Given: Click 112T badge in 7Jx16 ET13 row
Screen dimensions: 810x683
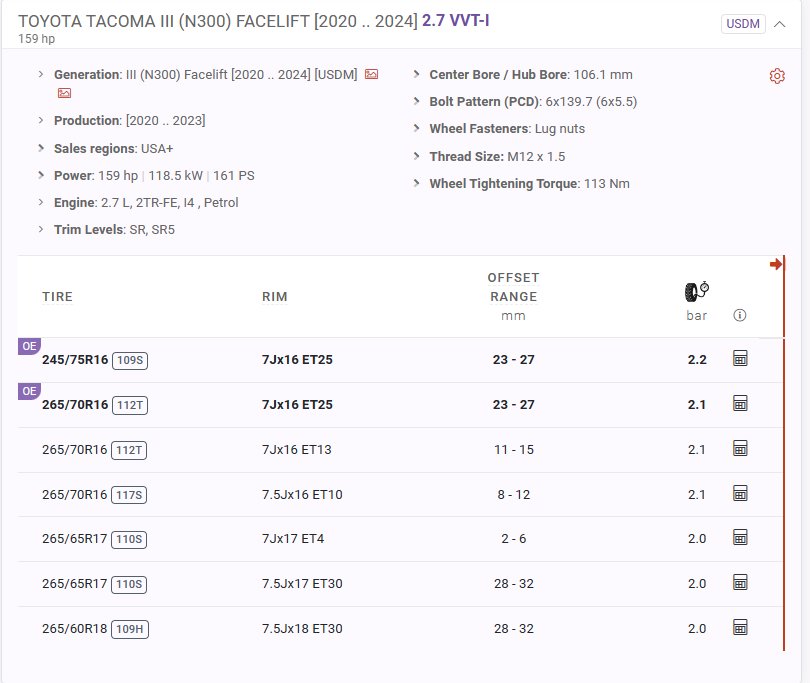Looking at the screenshot, I should tap(129, 450).
